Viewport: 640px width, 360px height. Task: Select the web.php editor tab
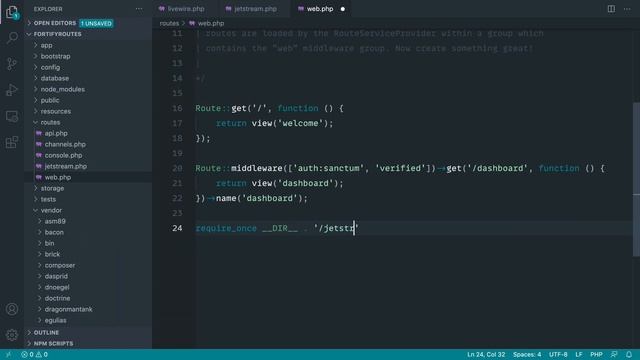(320, 9)
